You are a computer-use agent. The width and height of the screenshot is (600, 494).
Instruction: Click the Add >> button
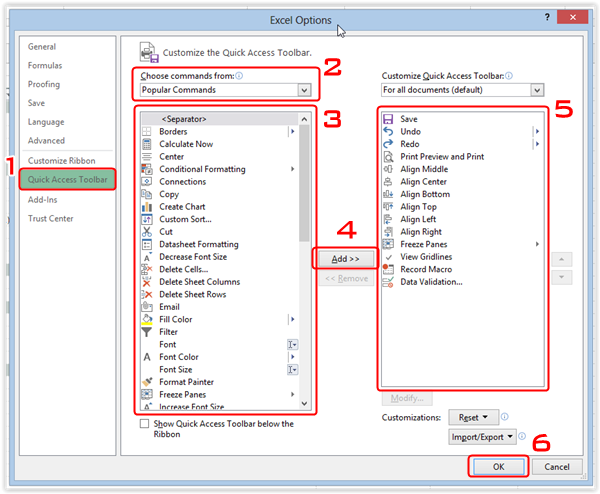346,259
